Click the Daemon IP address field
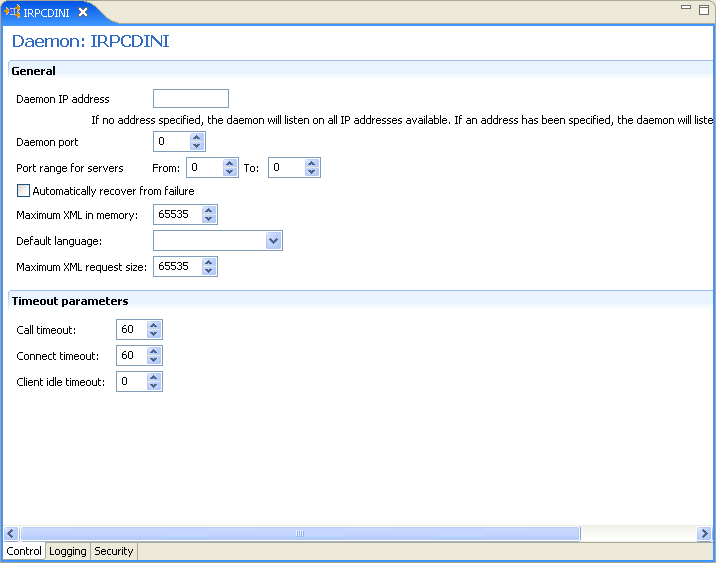 pyautogui.click(x=191, y=99)
